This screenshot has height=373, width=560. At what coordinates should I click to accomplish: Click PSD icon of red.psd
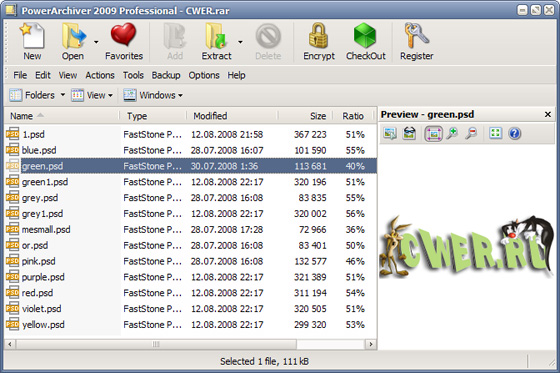pos(12,293)
